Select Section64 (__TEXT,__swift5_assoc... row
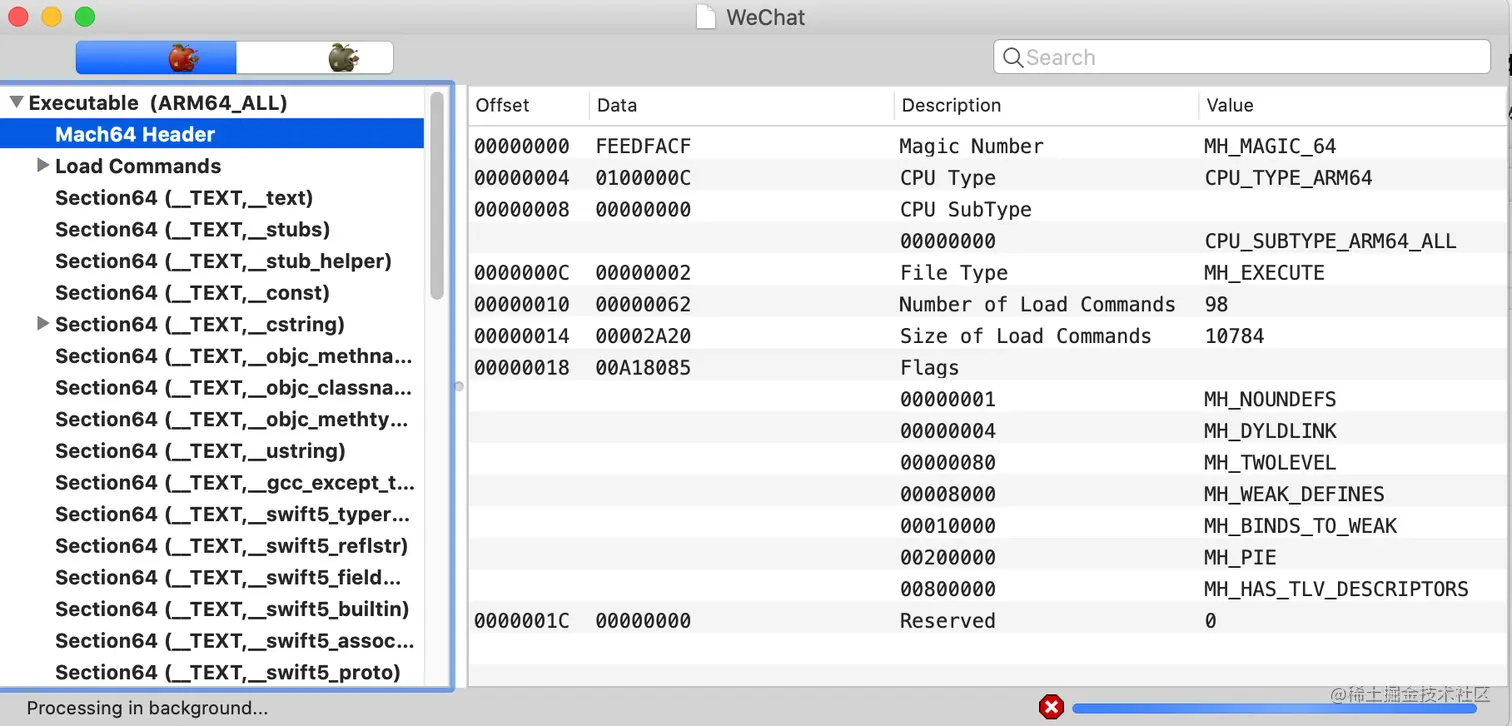This screenshot has width=1512, height=726. coord(234,640)
